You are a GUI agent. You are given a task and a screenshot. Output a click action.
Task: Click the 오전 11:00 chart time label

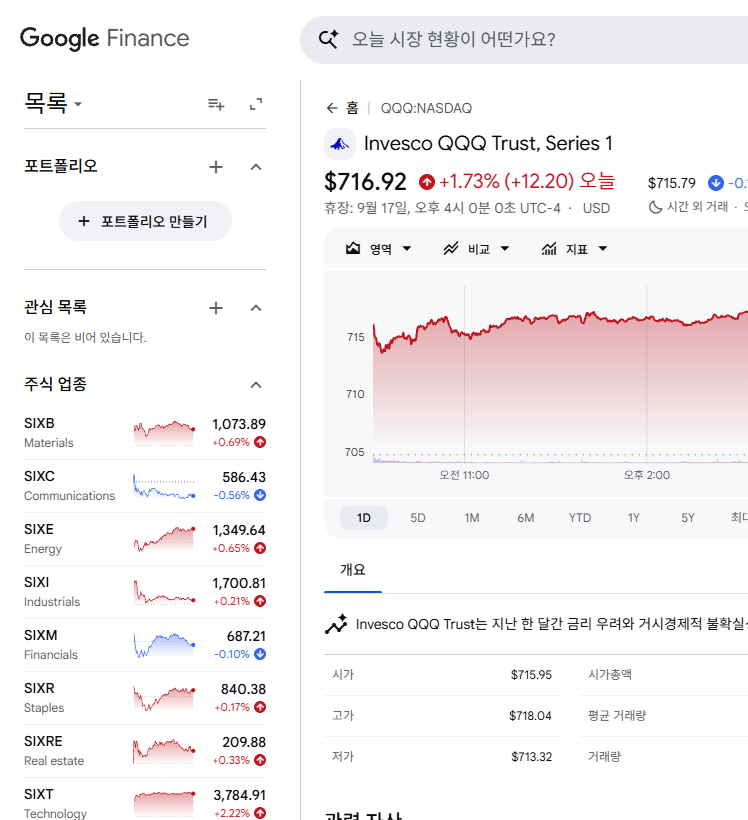(x=464, y=475)
